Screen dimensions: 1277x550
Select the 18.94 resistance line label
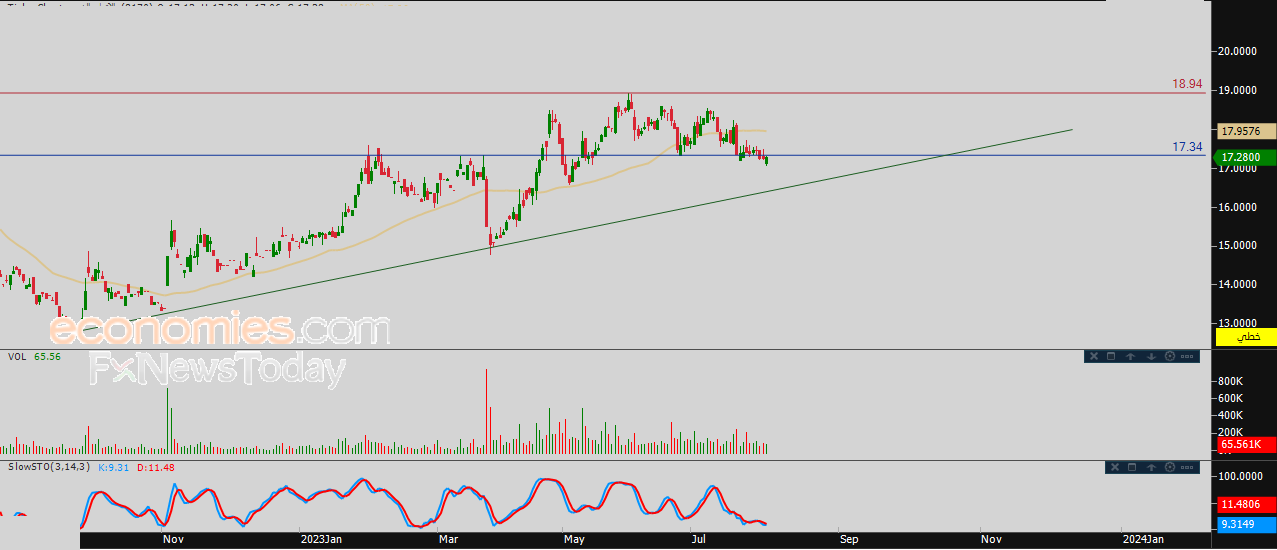[x=1187, y=84]
